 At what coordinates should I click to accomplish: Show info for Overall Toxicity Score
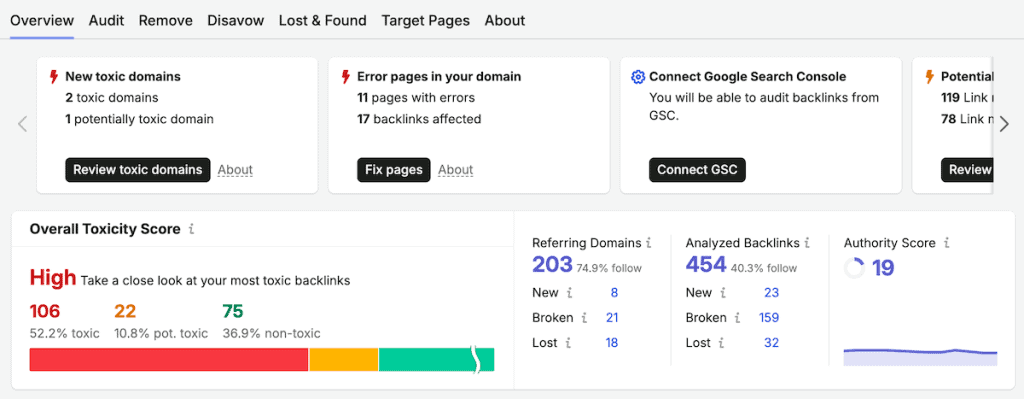tap(191, 229)
